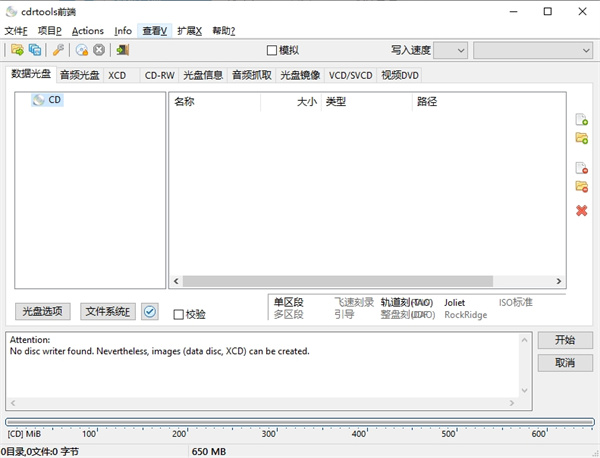Switch to the 光盘镜像 tab
This screenshot has width=600, height=458.
click(x=300, y=75)
